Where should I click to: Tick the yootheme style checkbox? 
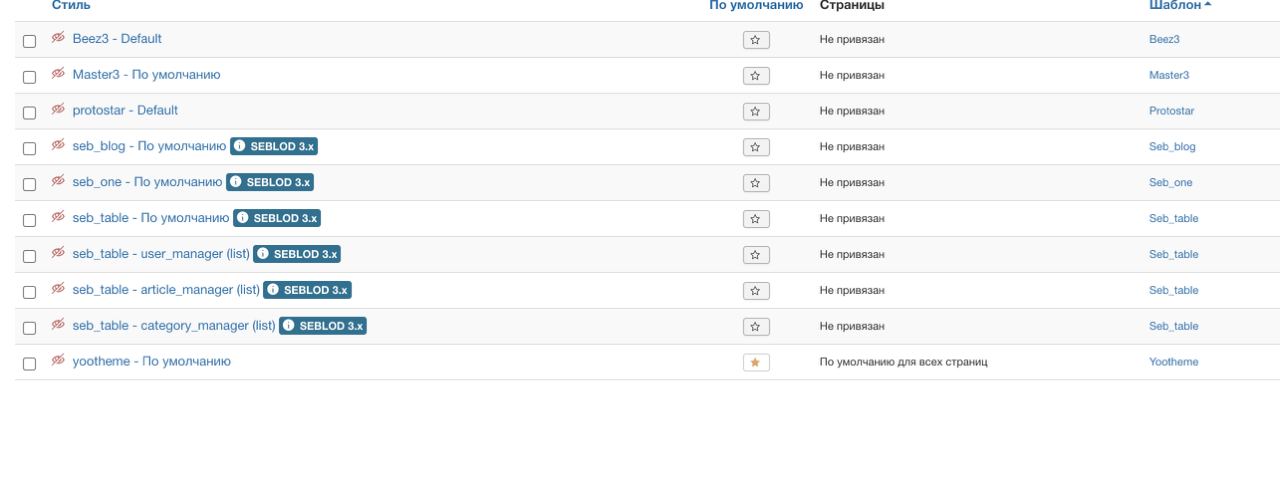point(29,363)
